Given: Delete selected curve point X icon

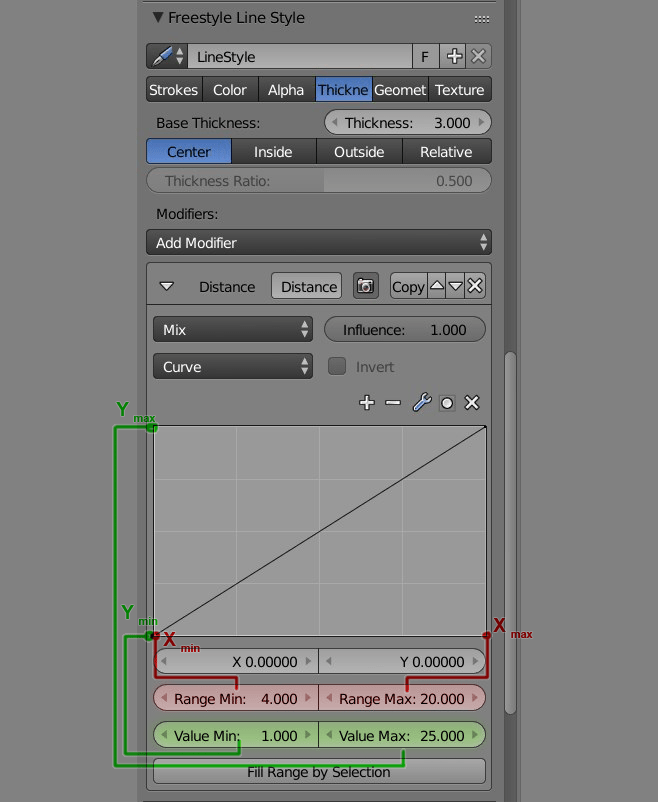Looking at the screenshot, I should (x=472, y=403).
